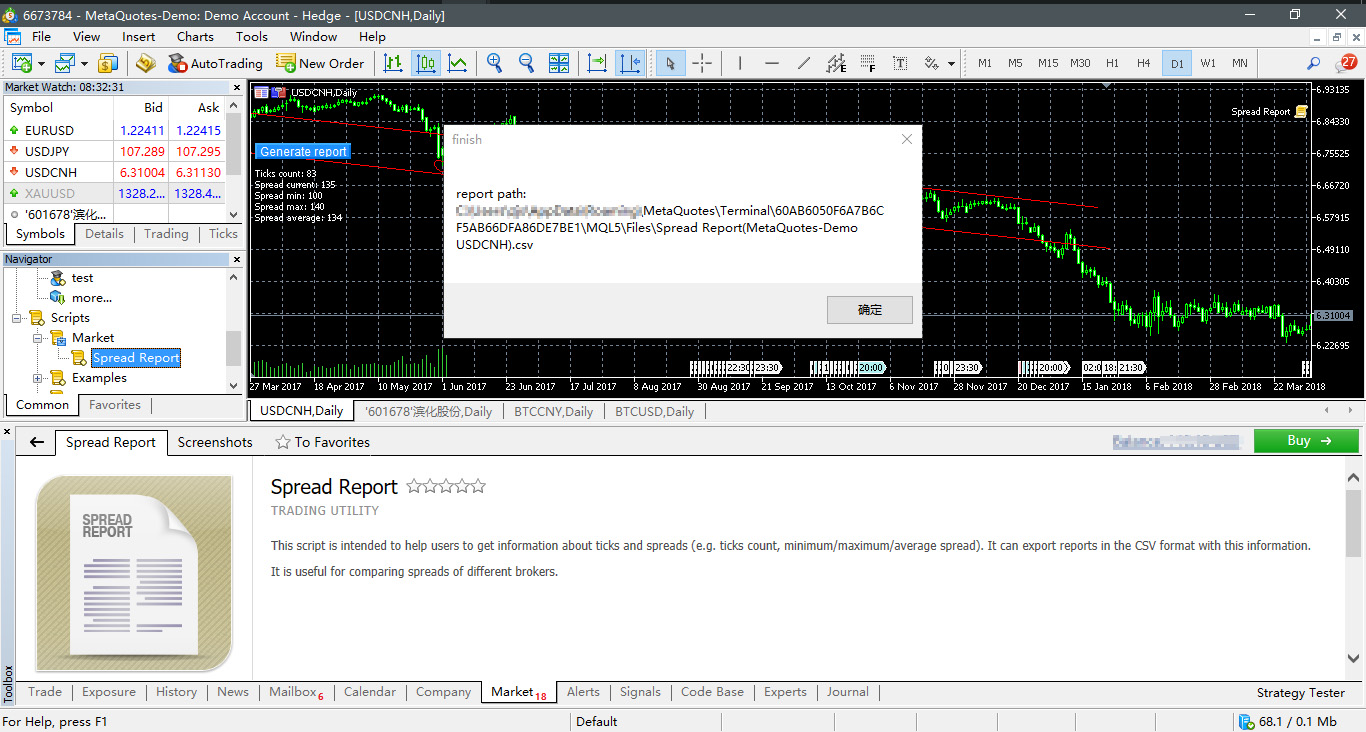Switch to M15 timeframe
Image resolution: width=1366 pixels, height=732 pixels.
click(x=1048, y=63)
